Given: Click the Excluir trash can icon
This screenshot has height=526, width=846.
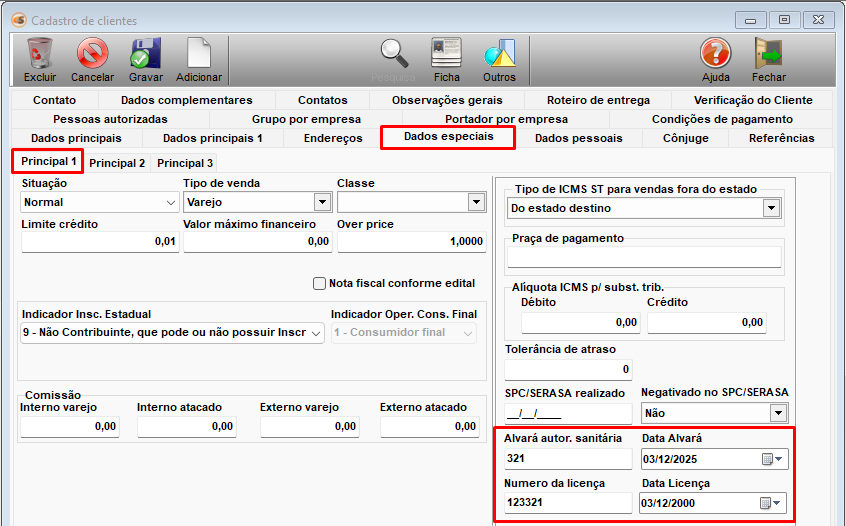Looking at the screenshot, I should (x=39, y=53).
